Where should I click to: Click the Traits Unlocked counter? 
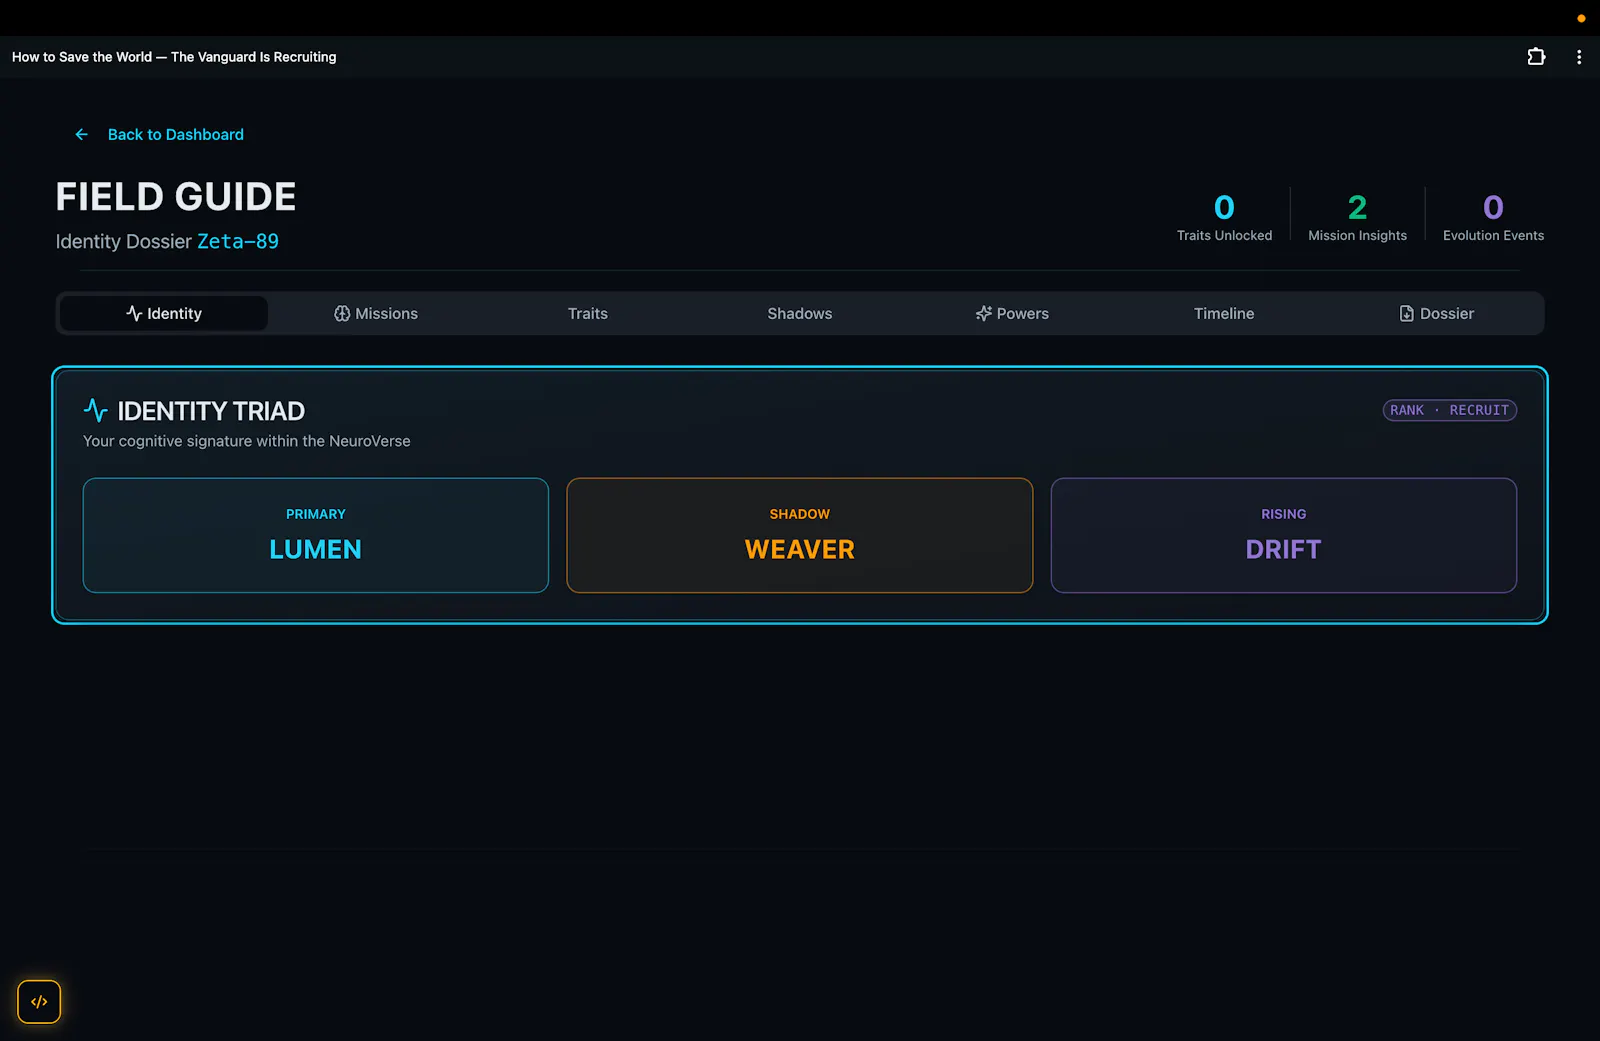[1224, 217]
